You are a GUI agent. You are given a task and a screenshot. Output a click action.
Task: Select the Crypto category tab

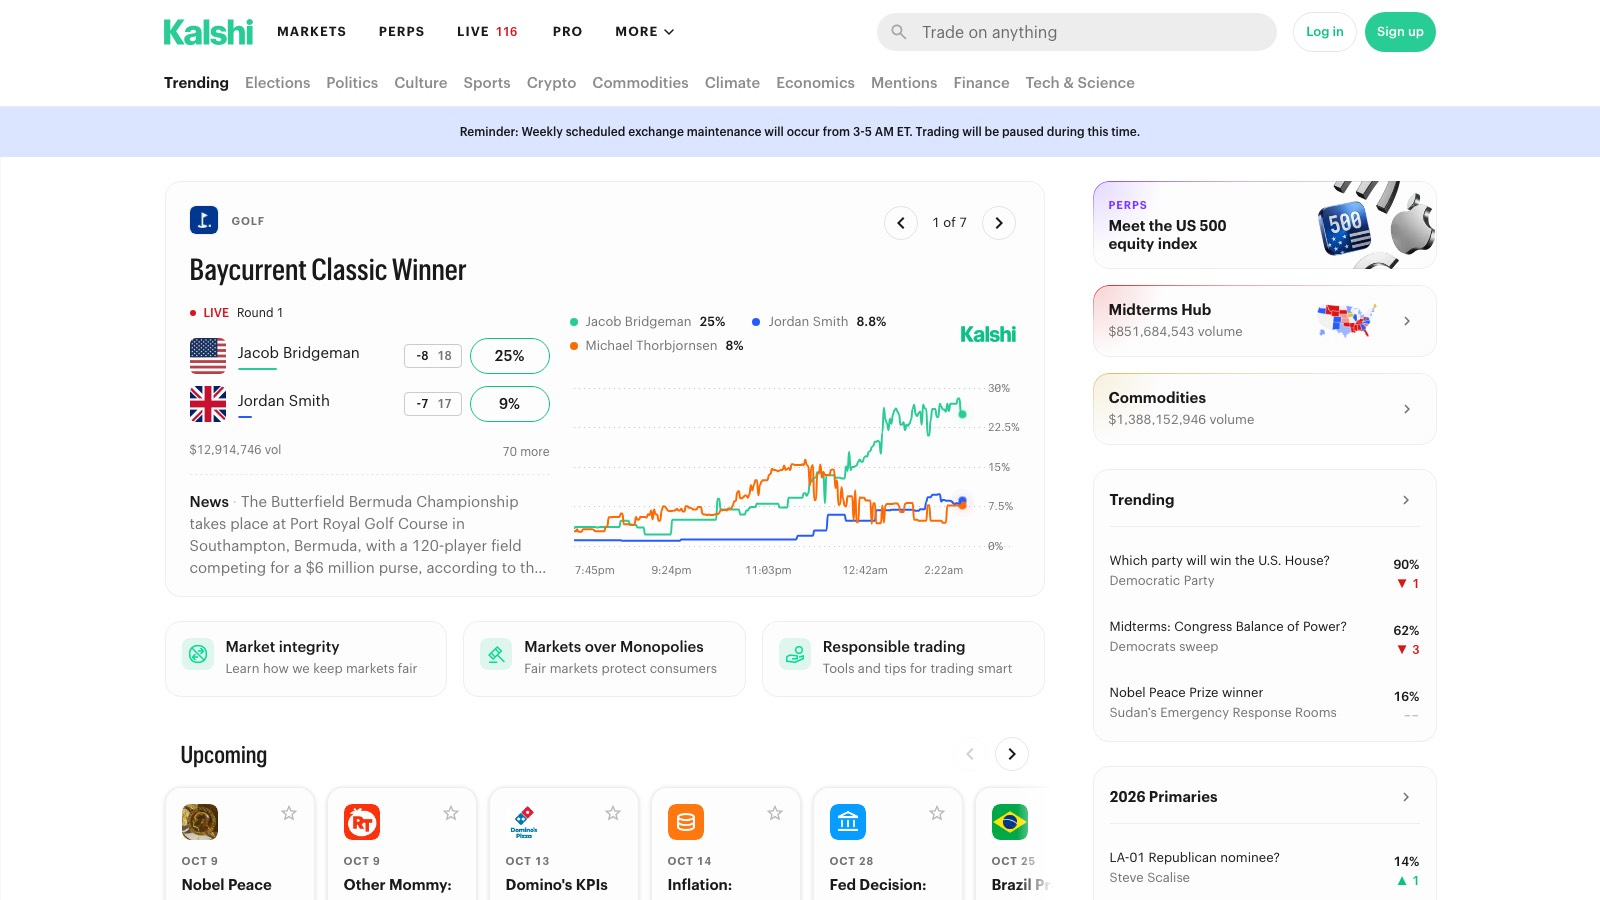pyautogui.click(x=551, y=83)
